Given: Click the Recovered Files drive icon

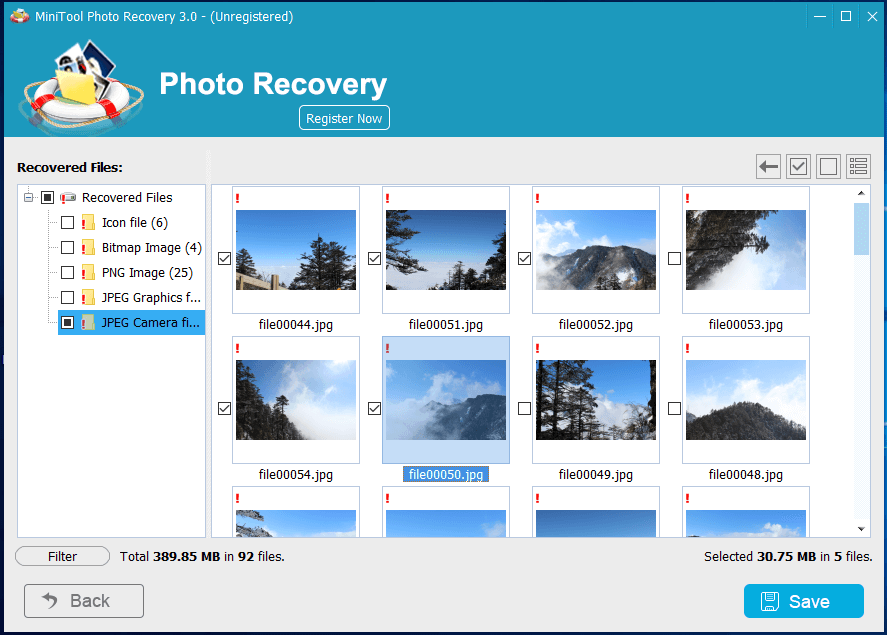Looking at the screenshot, I should pos(68,198).
